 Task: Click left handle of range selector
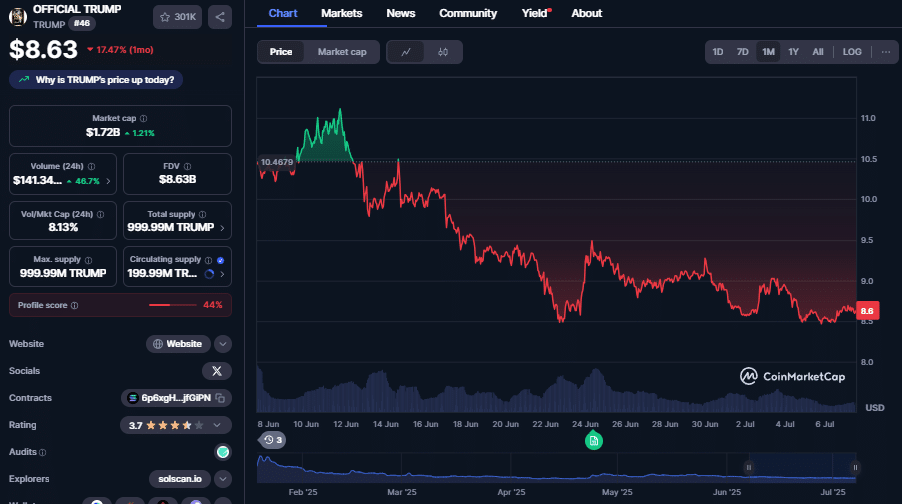tap(748, 467)
